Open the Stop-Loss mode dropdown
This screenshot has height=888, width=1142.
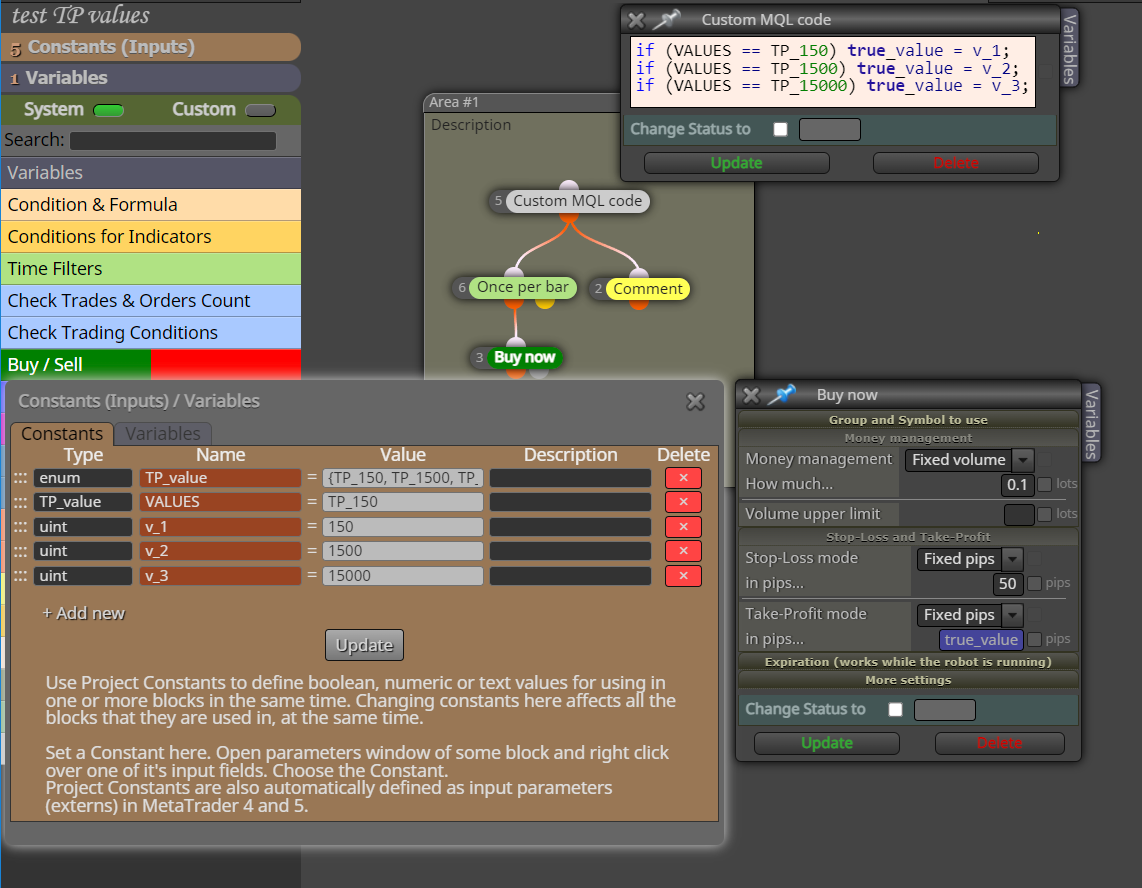click(970, 559)
